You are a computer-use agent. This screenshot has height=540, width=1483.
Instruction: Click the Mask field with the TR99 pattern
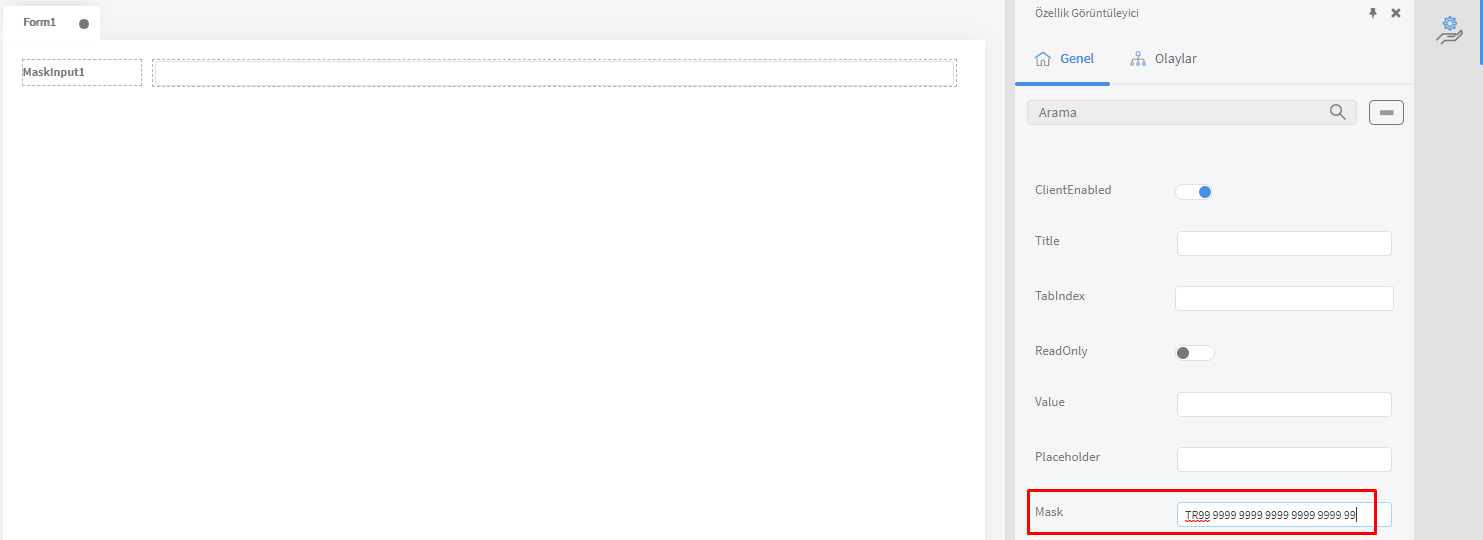[x=1284, y=515]
